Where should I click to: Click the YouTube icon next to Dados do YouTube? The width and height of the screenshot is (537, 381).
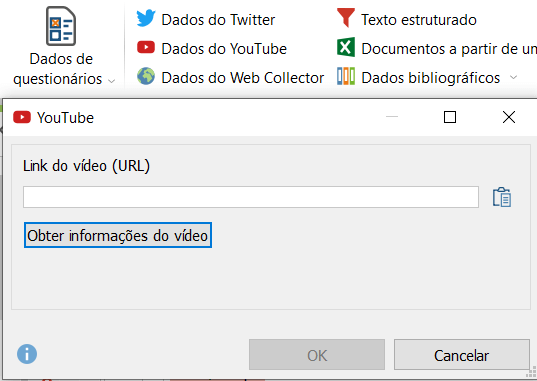[146, 47]
